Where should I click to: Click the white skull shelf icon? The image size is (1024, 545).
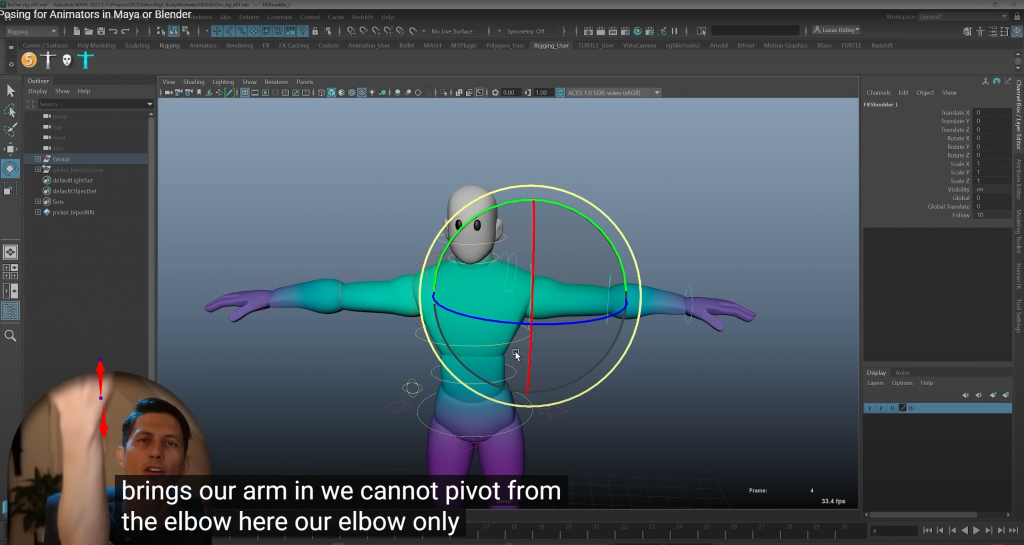pos(67,60)
